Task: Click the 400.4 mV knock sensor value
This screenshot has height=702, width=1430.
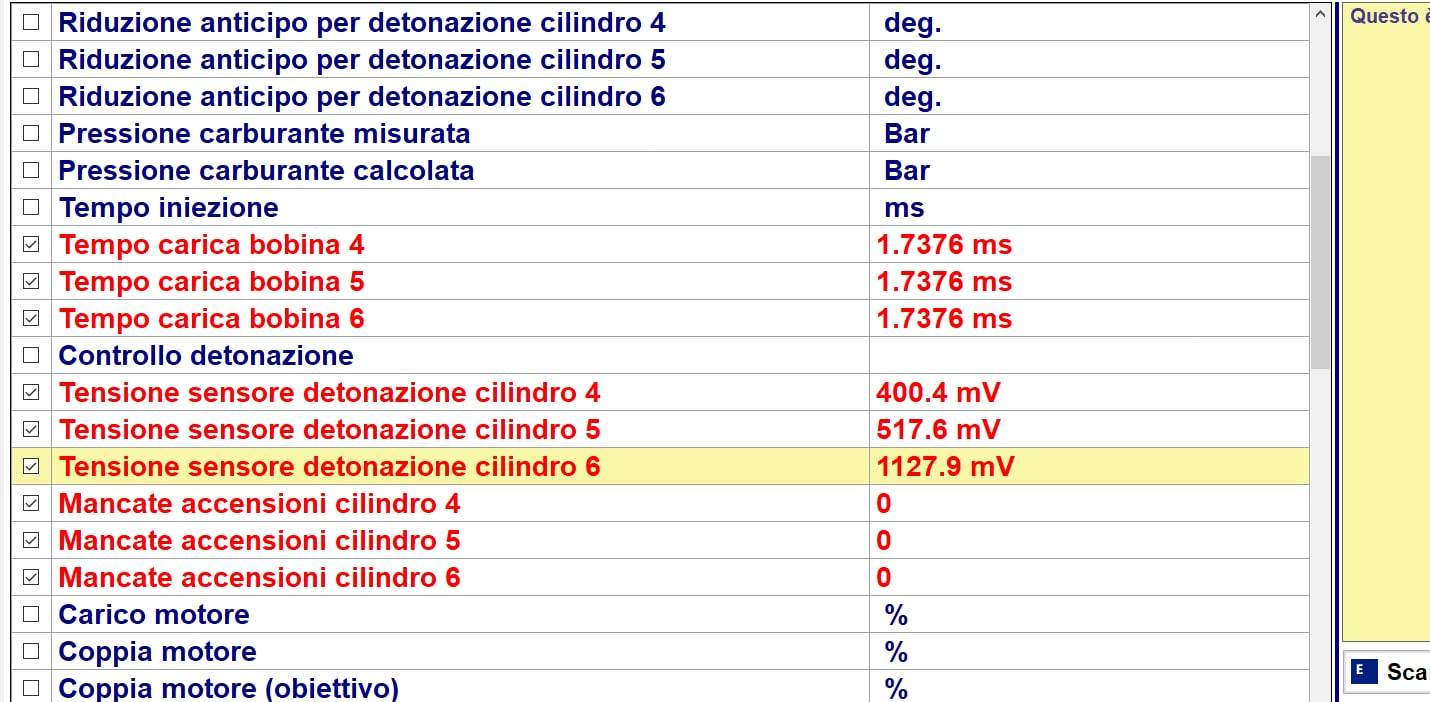Action: tap(937, 392)
